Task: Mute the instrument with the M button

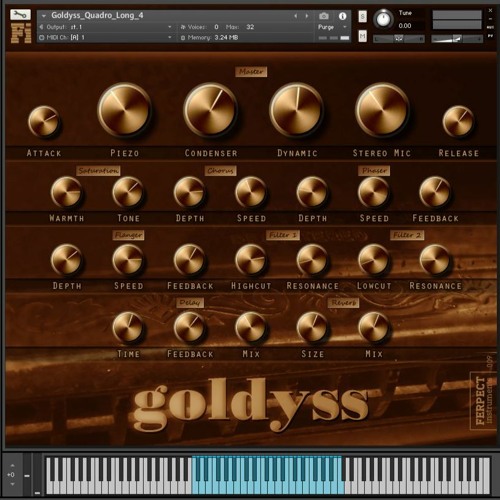Action: 363,36
